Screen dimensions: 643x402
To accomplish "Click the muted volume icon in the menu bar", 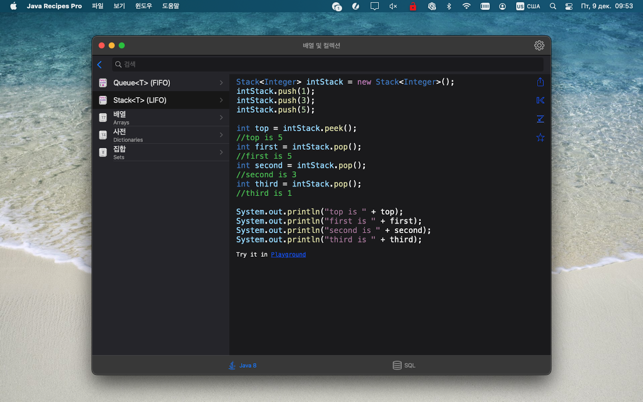I will (393, 6).
